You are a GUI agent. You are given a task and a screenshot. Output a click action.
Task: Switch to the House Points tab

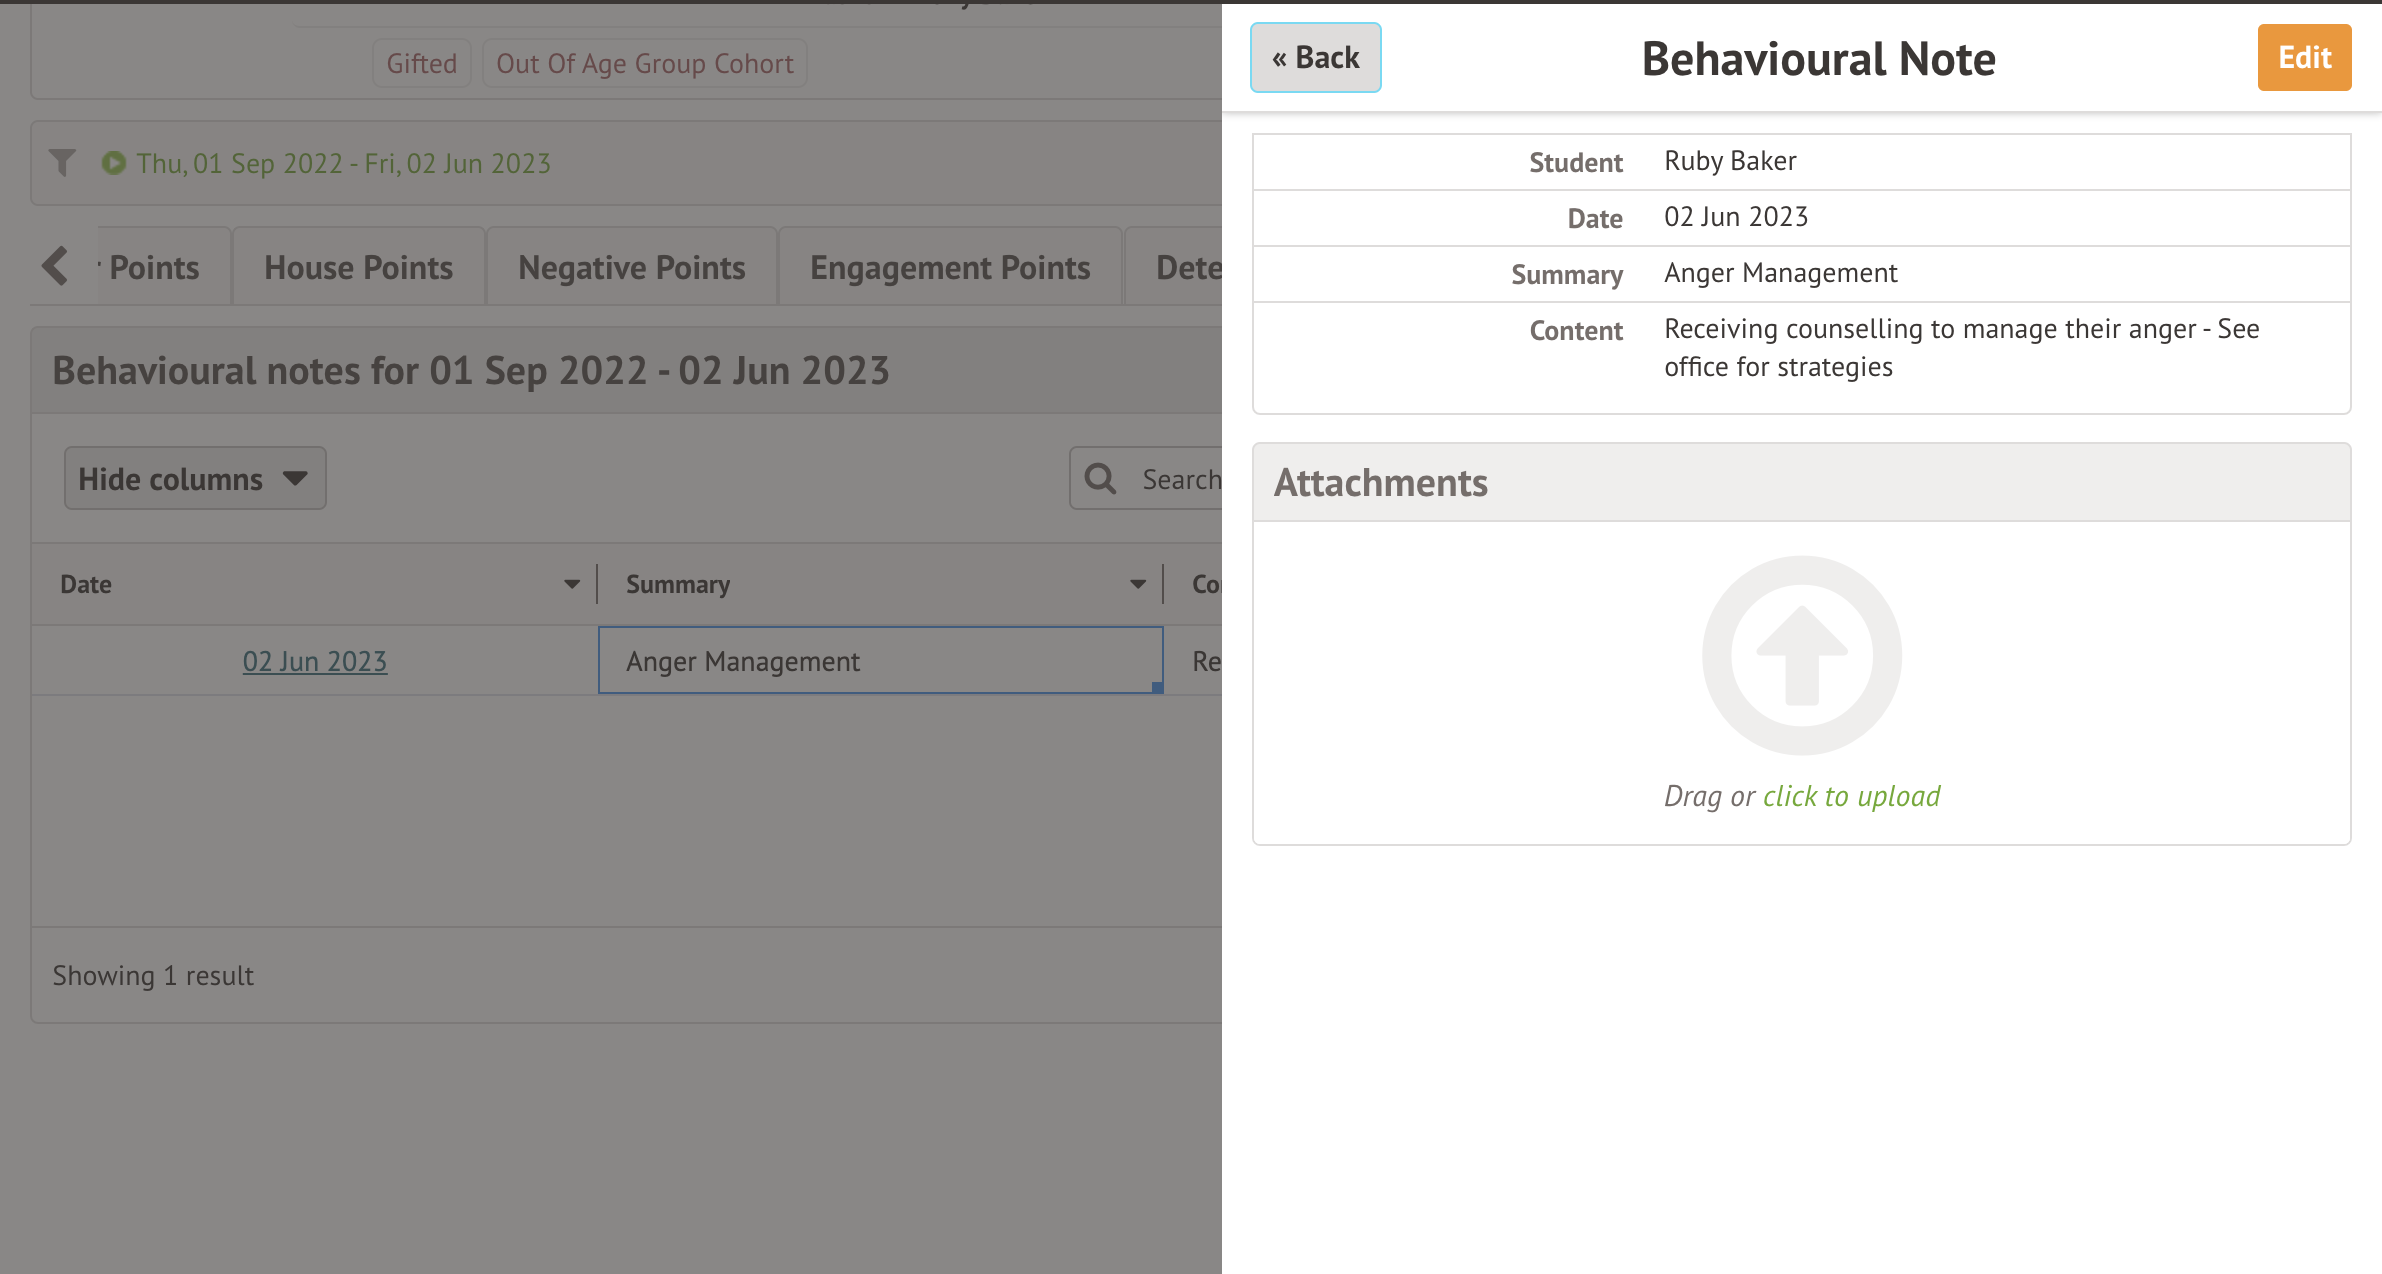coord(358,268)
